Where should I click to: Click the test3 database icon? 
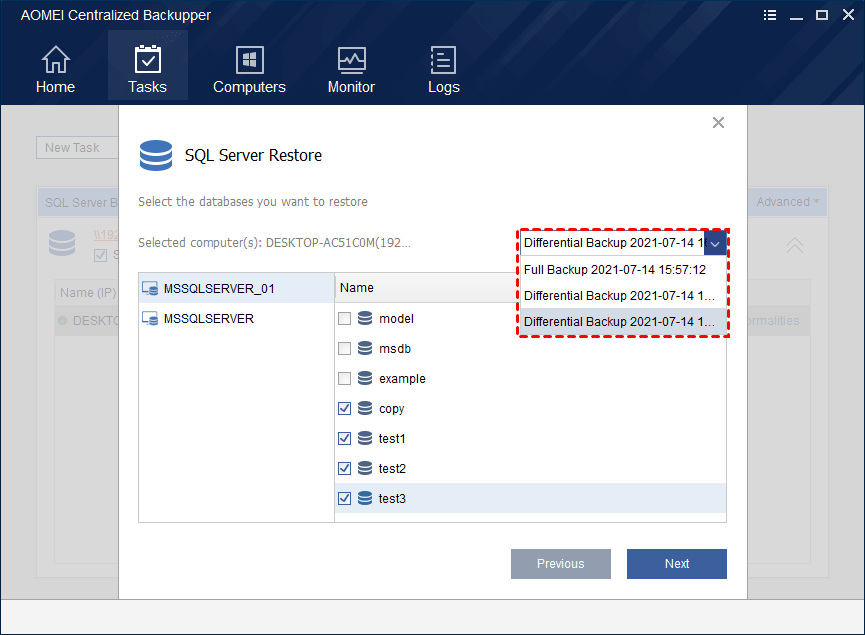(365, 498)
